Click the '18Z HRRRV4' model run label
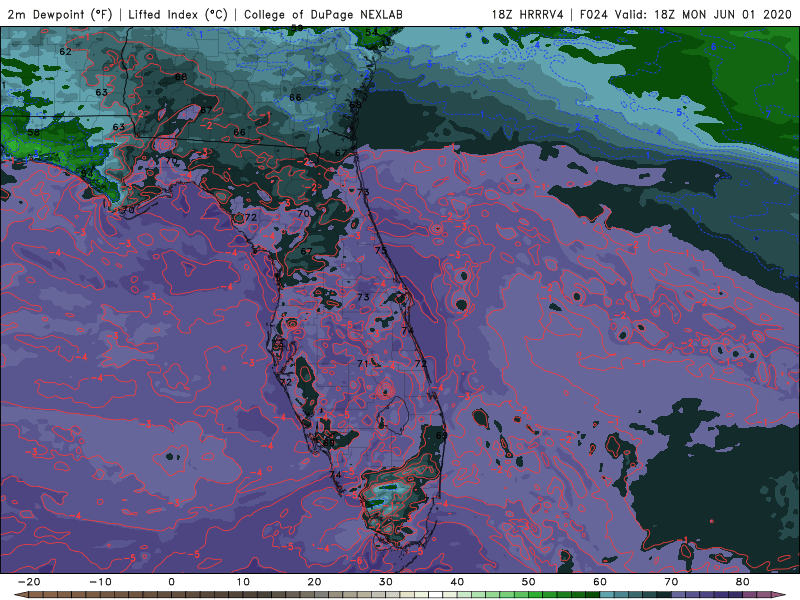 [528, 14]
